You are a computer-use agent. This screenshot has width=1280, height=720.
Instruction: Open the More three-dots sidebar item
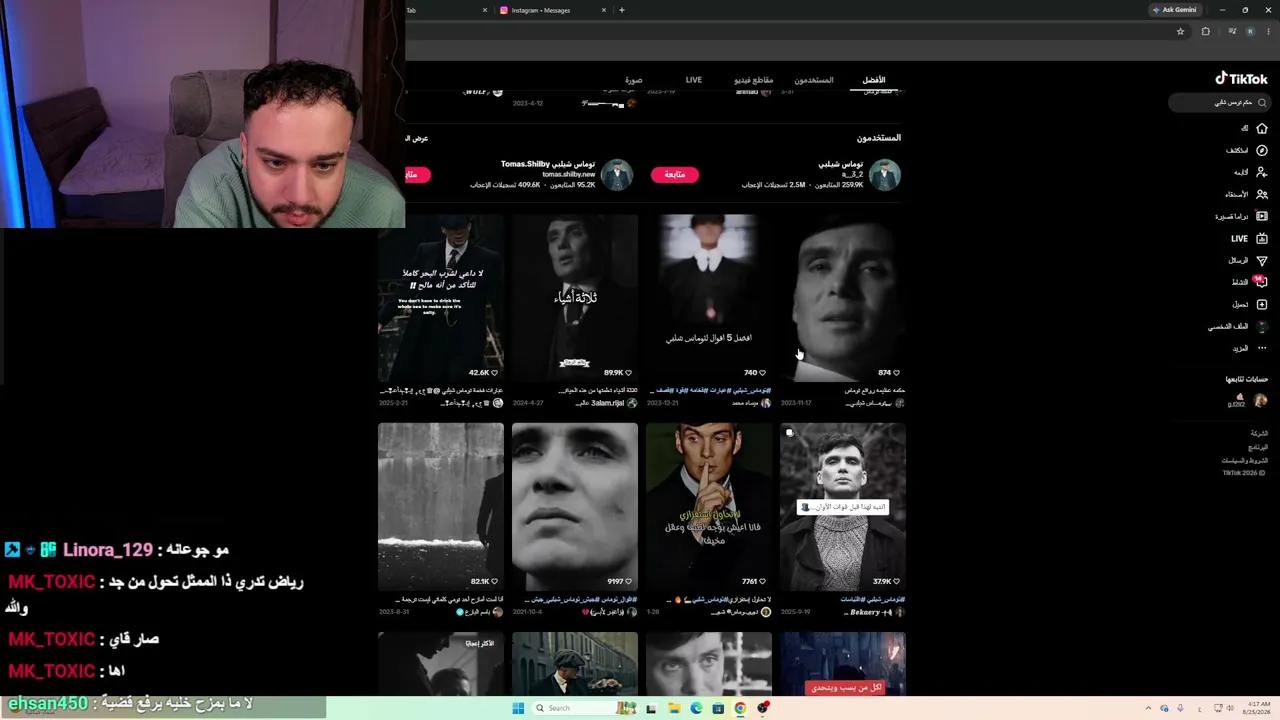pos(1261,348)
